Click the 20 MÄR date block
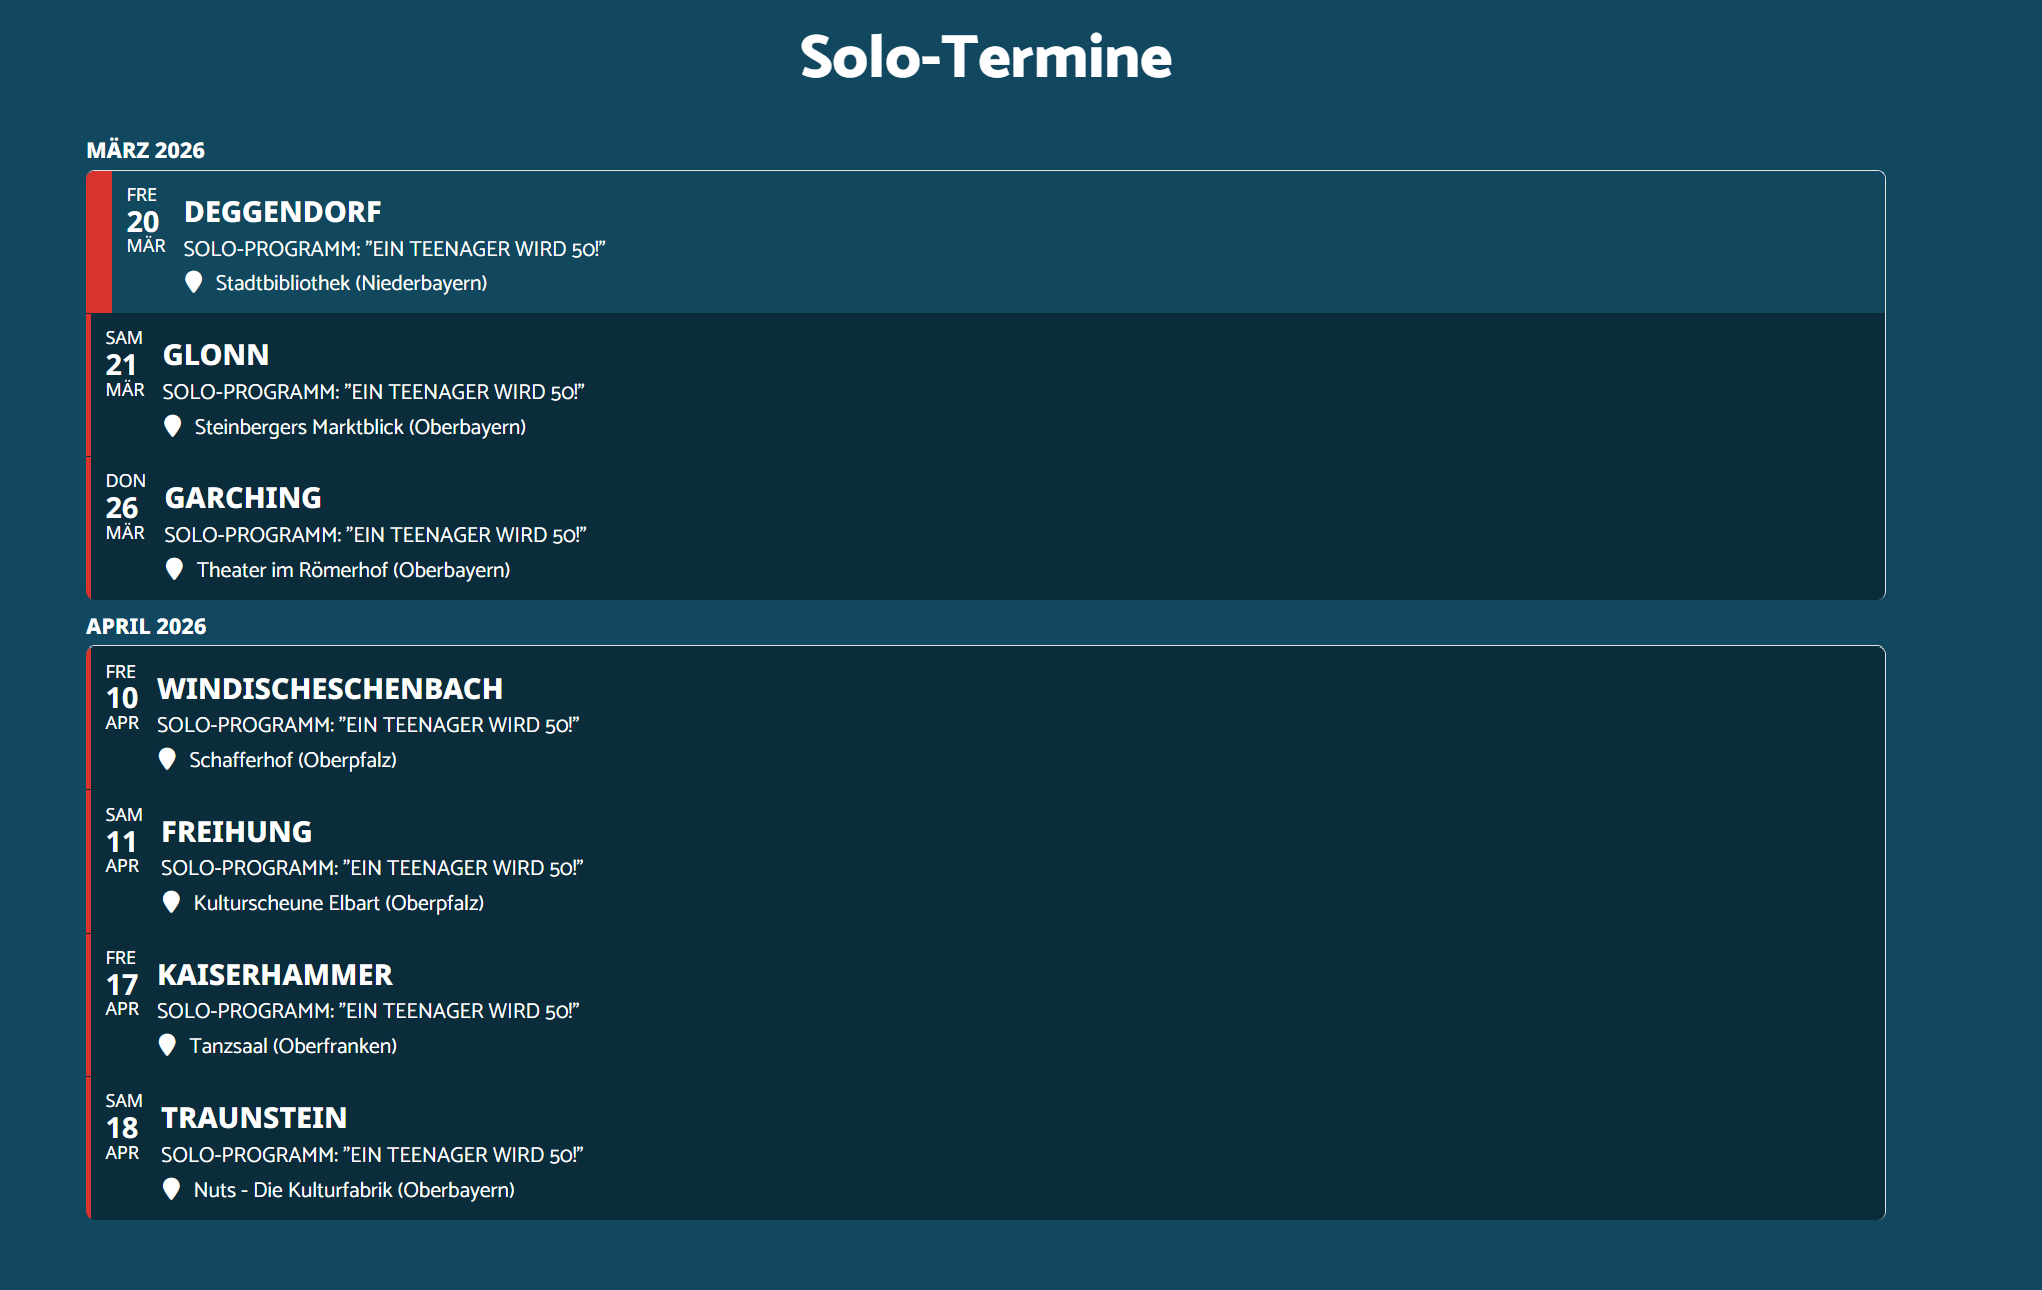This screenshot has width=2042, height=1290. pyautogui.click(x=143, y=221)
